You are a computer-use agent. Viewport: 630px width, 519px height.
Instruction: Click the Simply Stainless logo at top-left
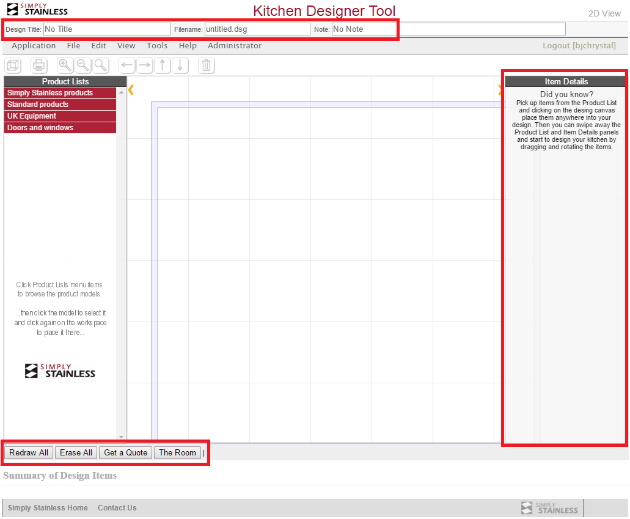coord(37,9)
